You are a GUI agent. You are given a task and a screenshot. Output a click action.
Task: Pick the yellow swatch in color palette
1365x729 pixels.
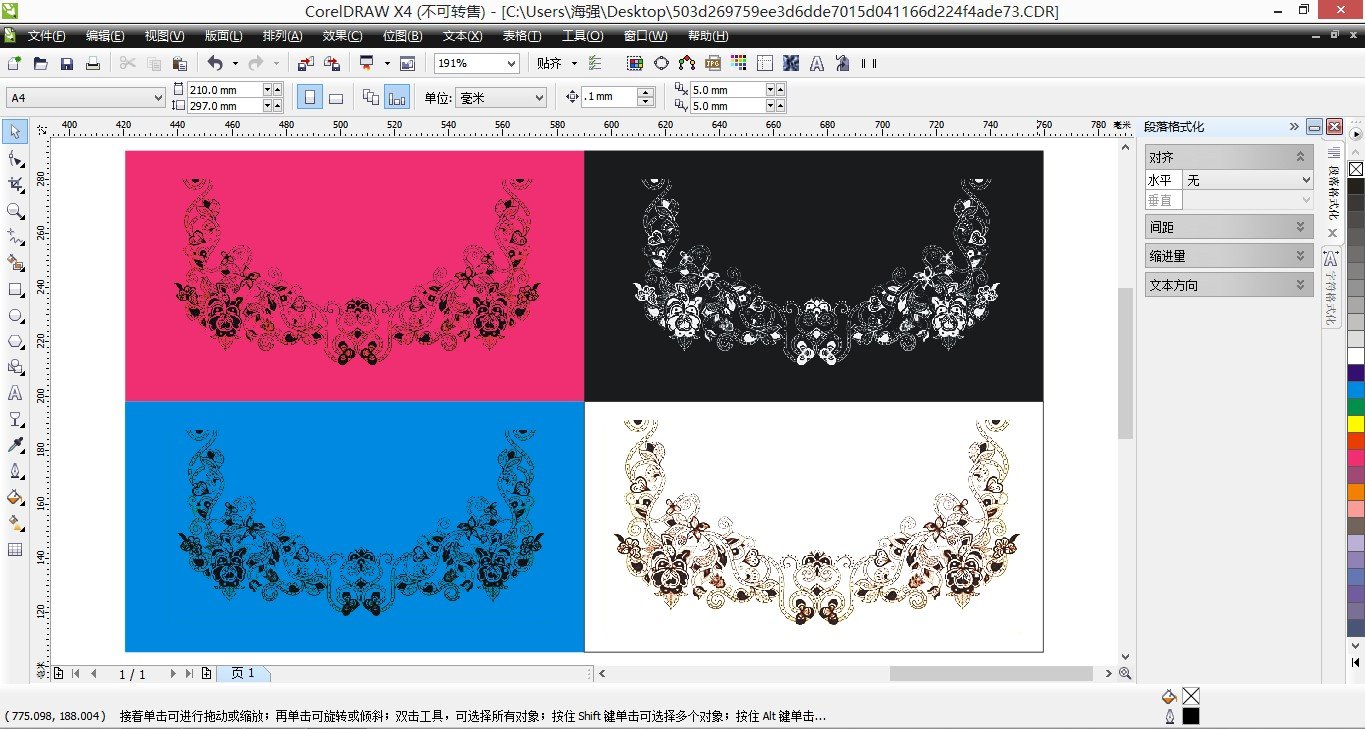point(1356,424)
